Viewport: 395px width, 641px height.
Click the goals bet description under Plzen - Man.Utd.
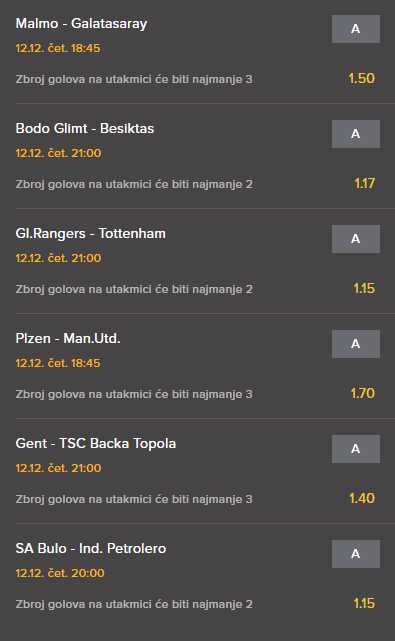click(134, 394)
